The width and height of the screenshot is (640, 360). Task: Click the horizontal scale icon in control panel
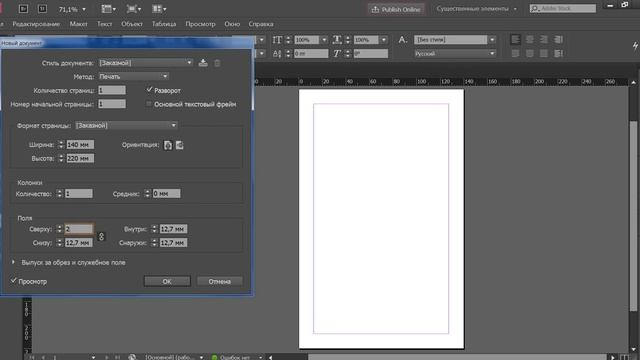337,40
